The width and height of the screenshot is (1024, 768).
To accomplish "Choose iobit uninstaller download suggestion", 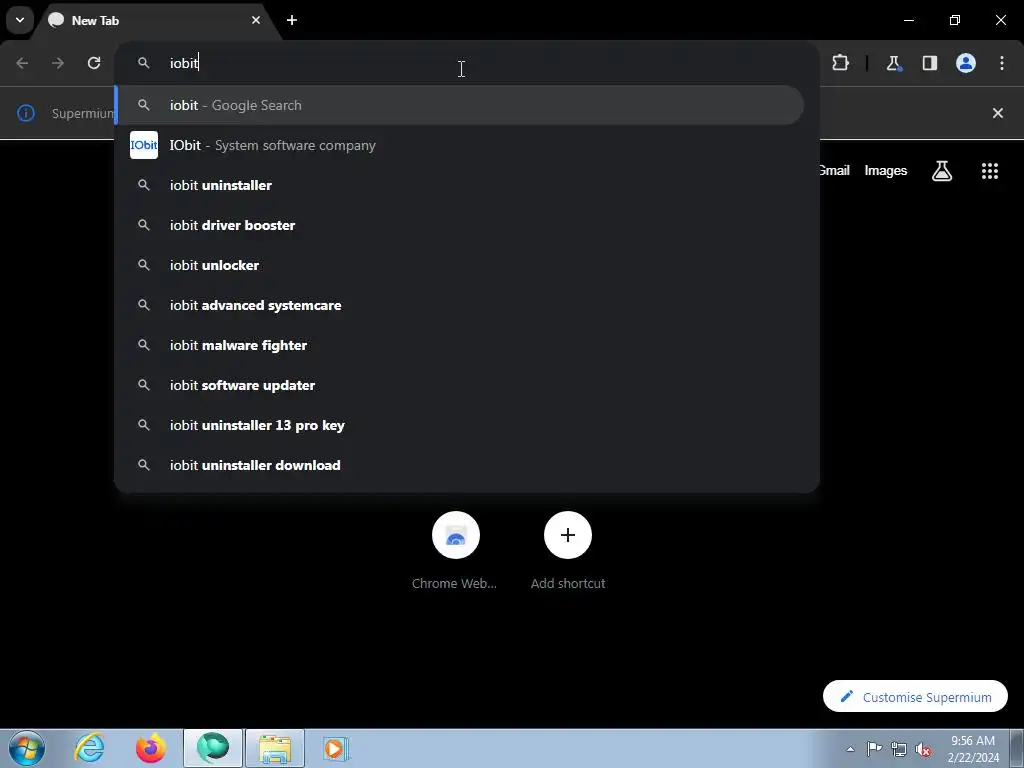I will tap(460, 465).
